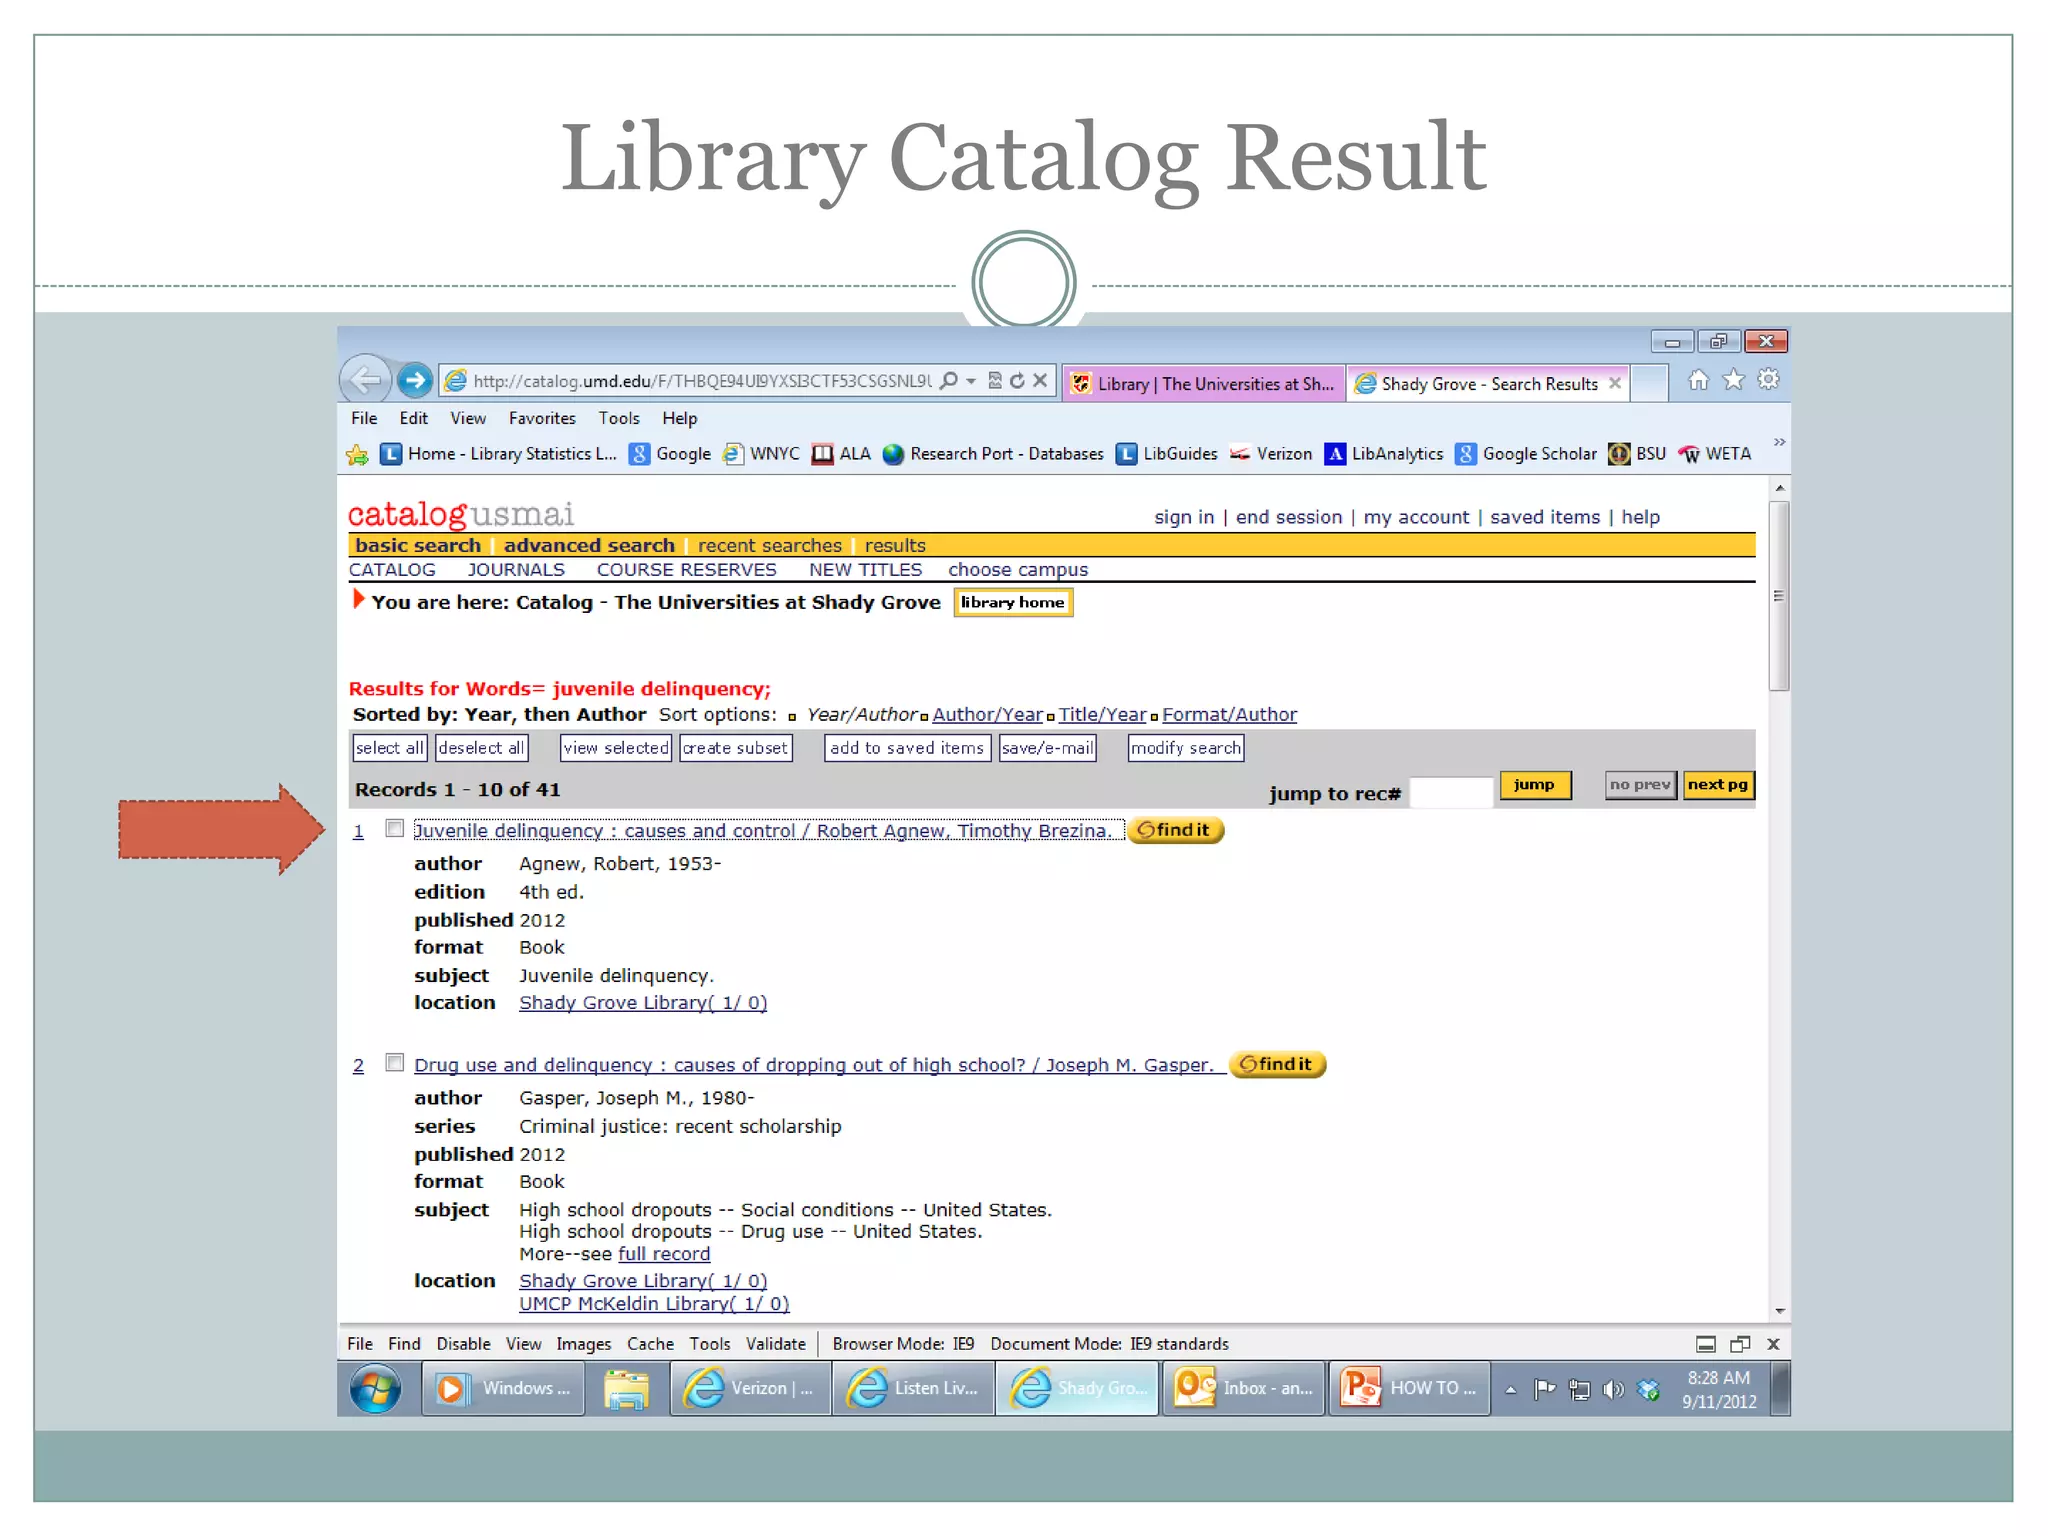
Task: Click the basic search link
Action: (x=418, y=546)
